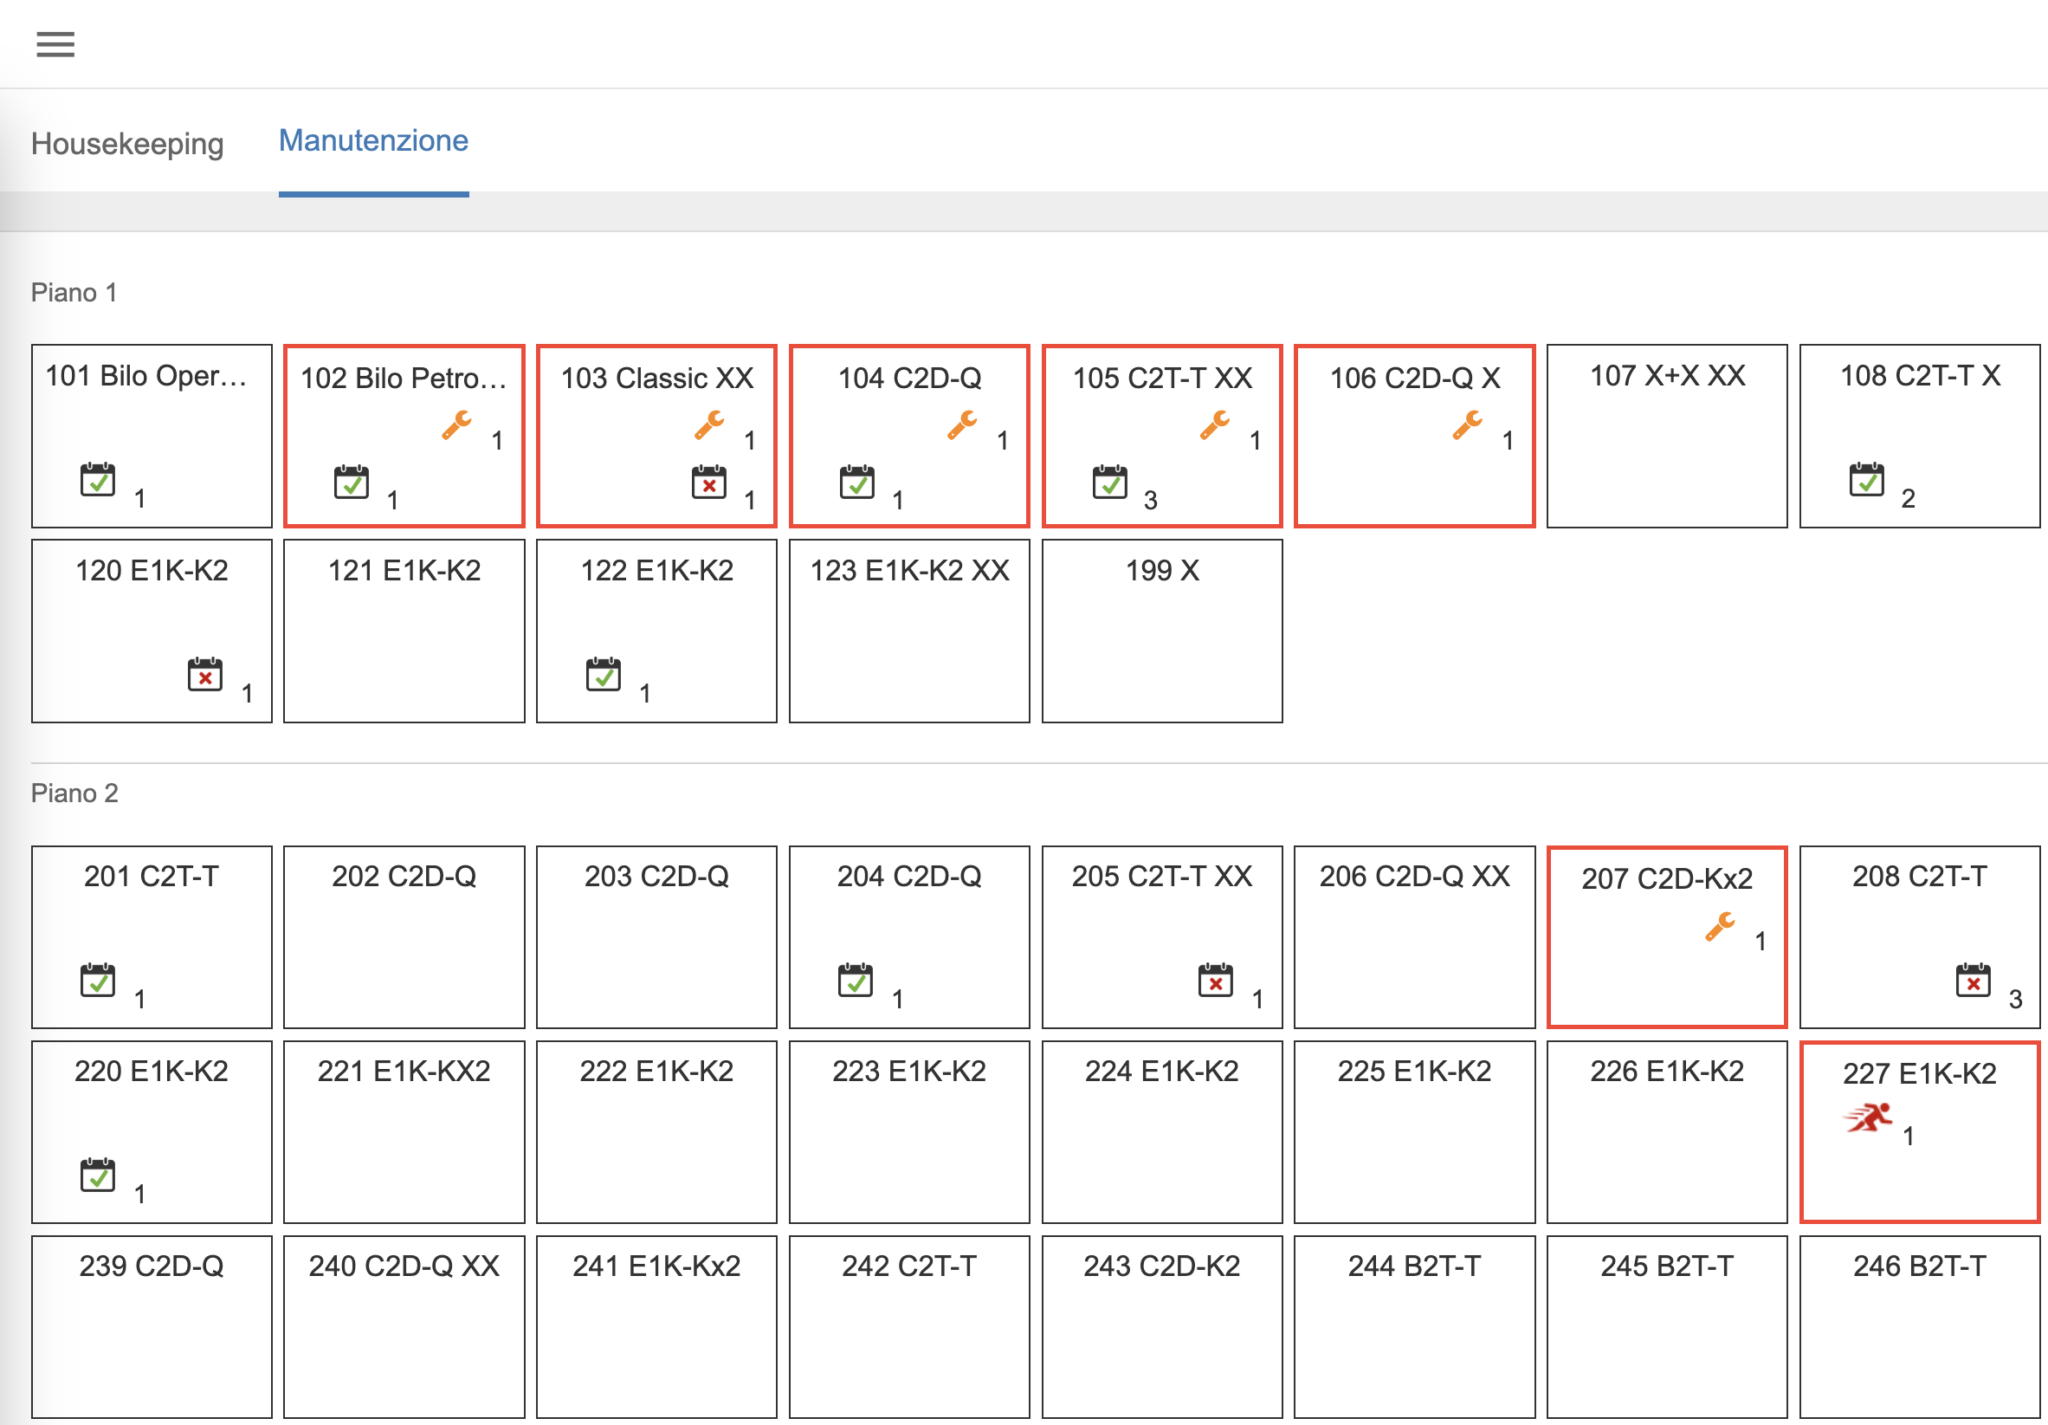2048x1425 pixels.
Task: Open room card 239 C2D-Q
Action: click(151, 1327)
